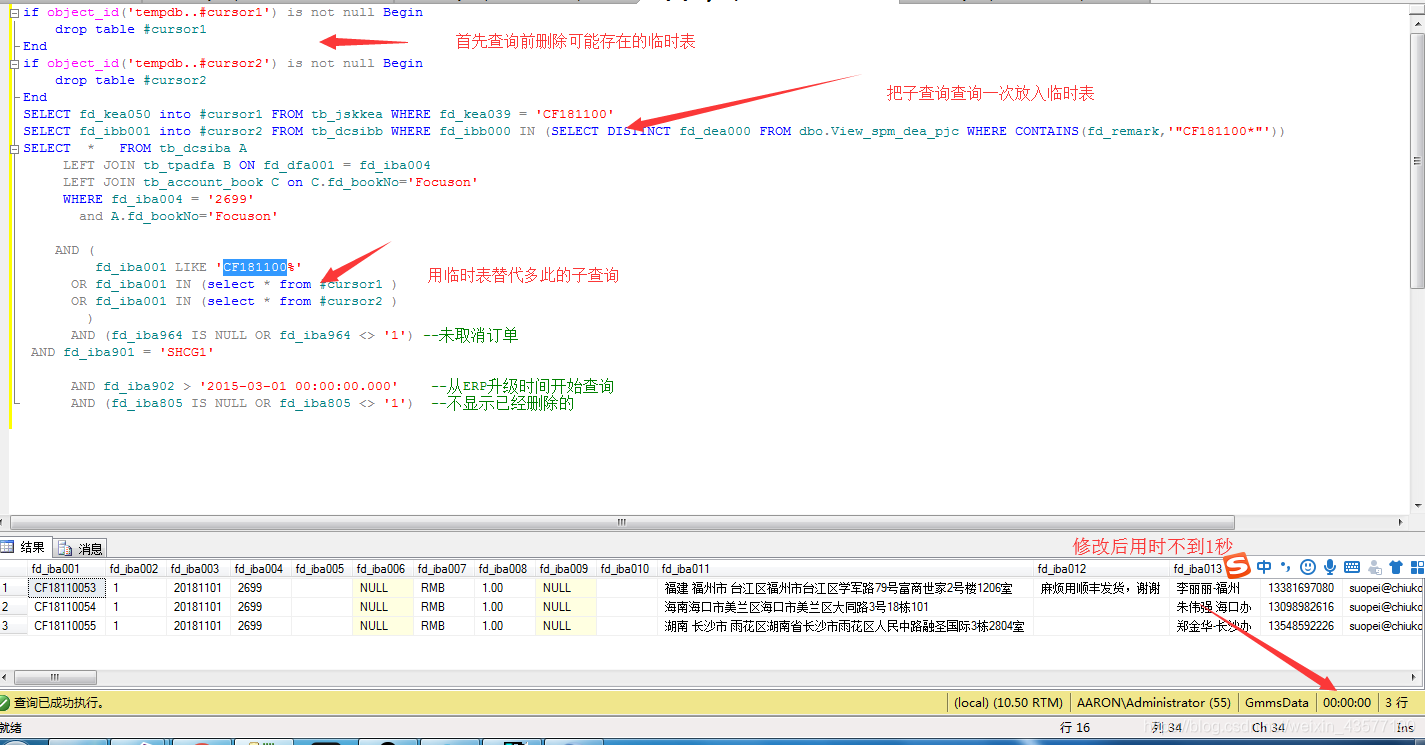This screenshot has height=745, width=1425.
Task: Select fd_iba001 column header
Action: coord(66,569)
